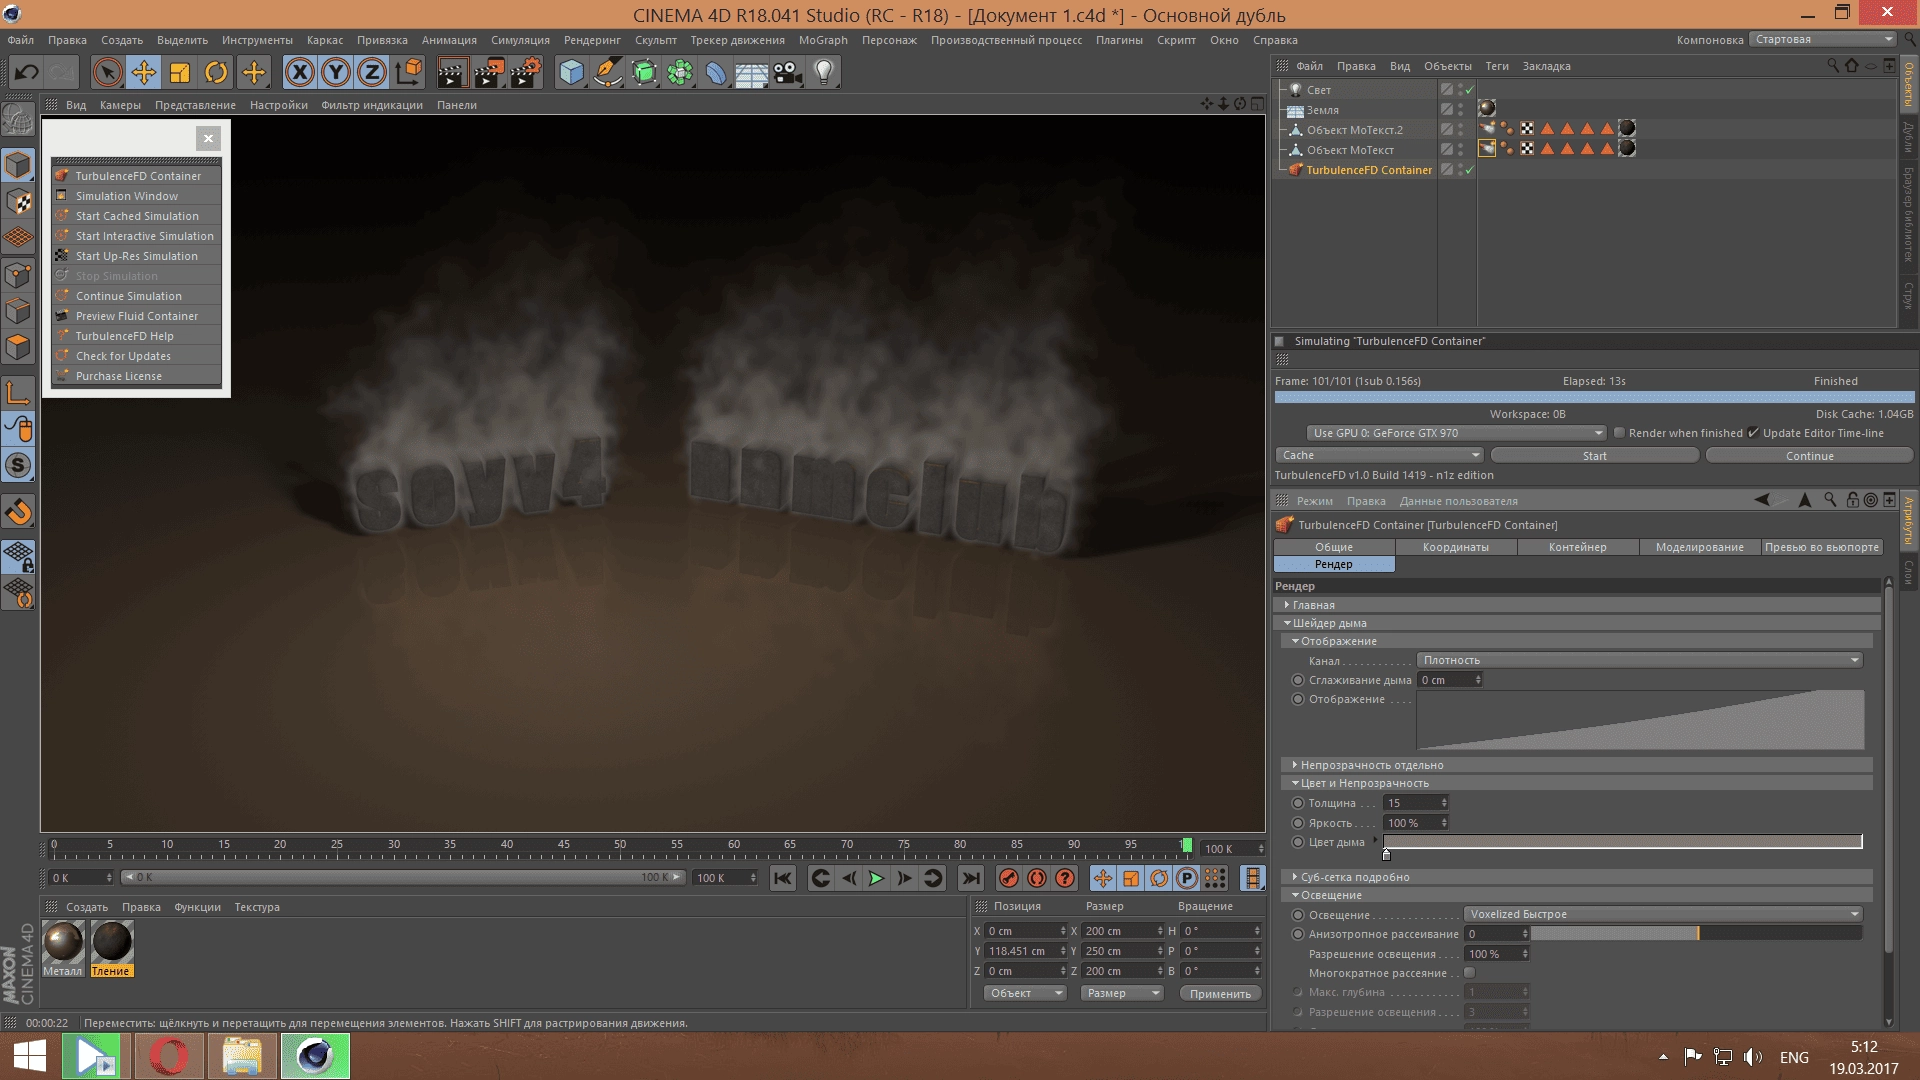Switch to the Моделирование tab

click(x=1699, y=547)
